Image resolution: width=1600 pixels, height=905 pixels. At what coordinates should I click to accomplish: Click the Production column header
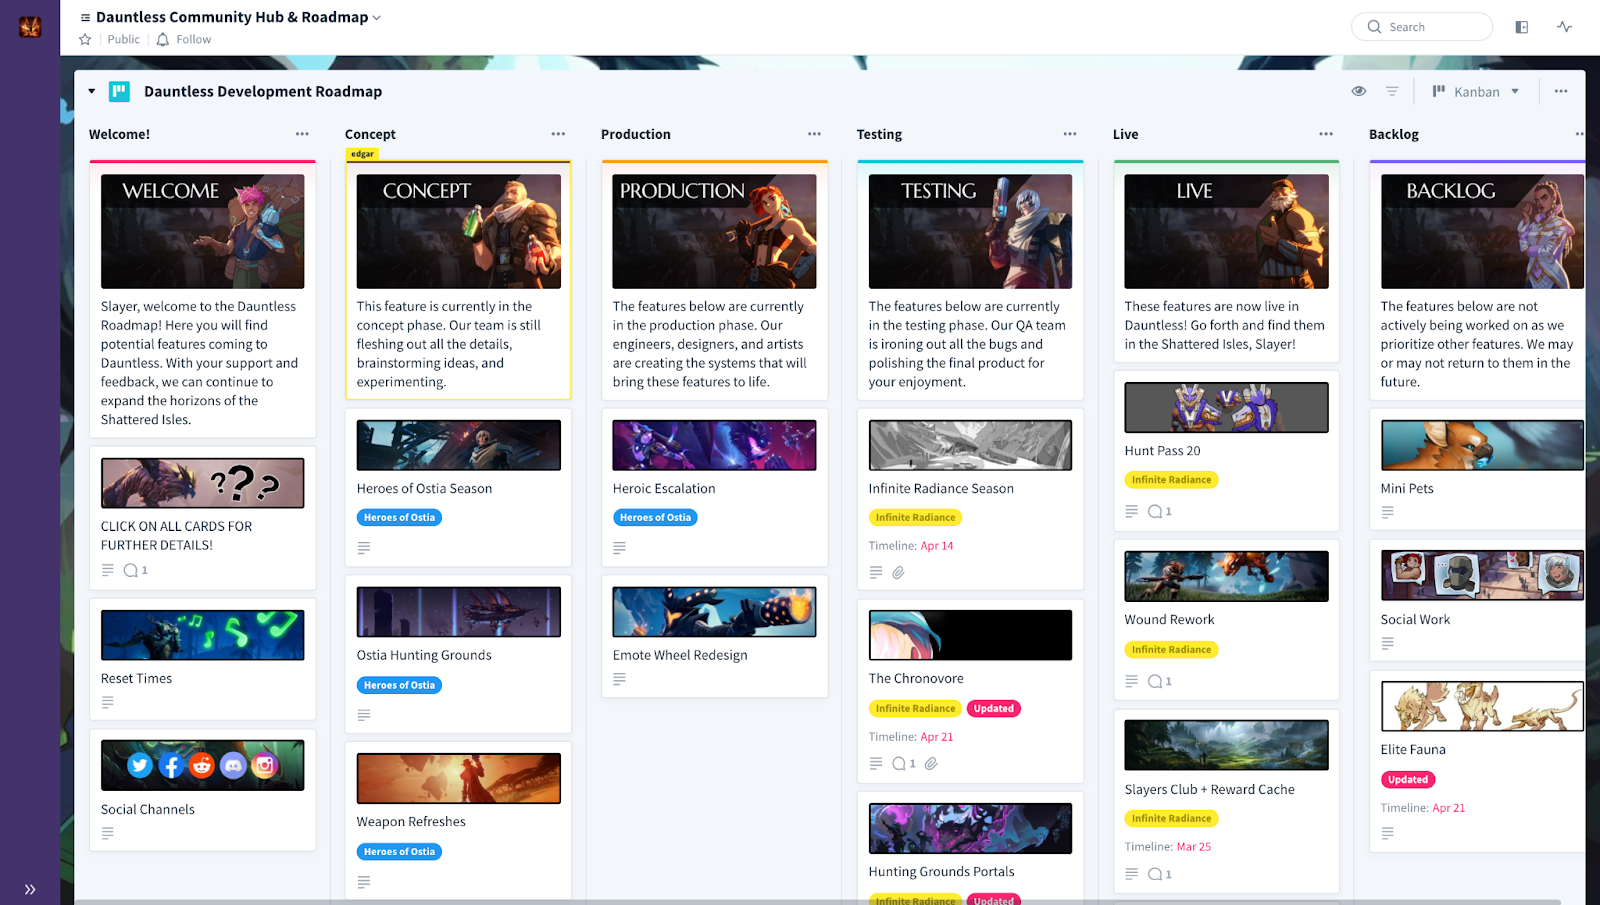pos(636,134)
